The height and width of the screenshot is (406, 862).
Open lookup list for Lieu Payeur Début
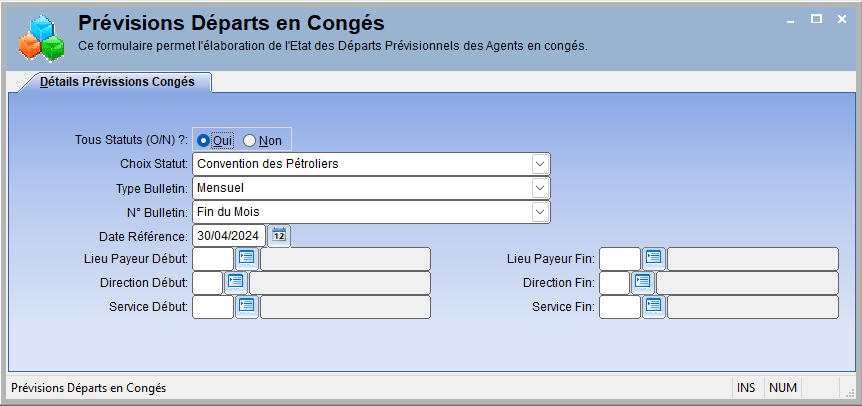point(247,259)
